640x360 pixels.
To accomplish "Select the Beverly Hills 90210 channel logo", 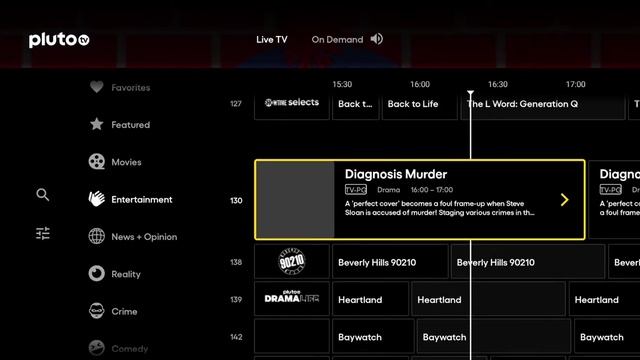I will click(291, 261).
